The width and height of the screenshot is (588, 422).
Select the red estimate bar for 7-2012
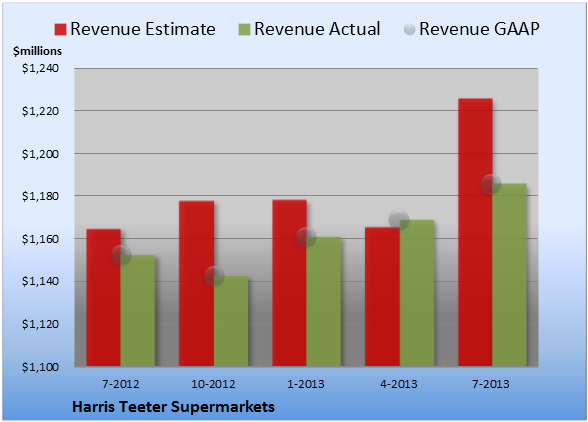tap(104, 297)
